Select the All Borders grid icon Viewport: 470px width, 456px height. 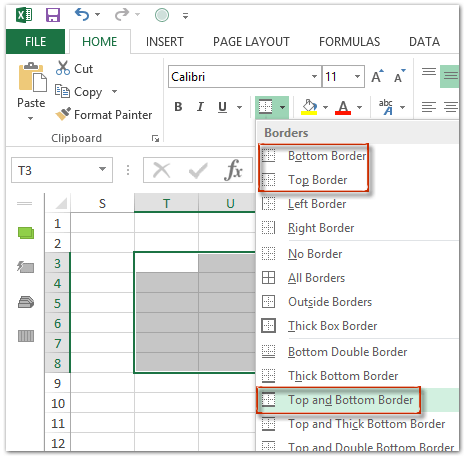click(268, 278)
